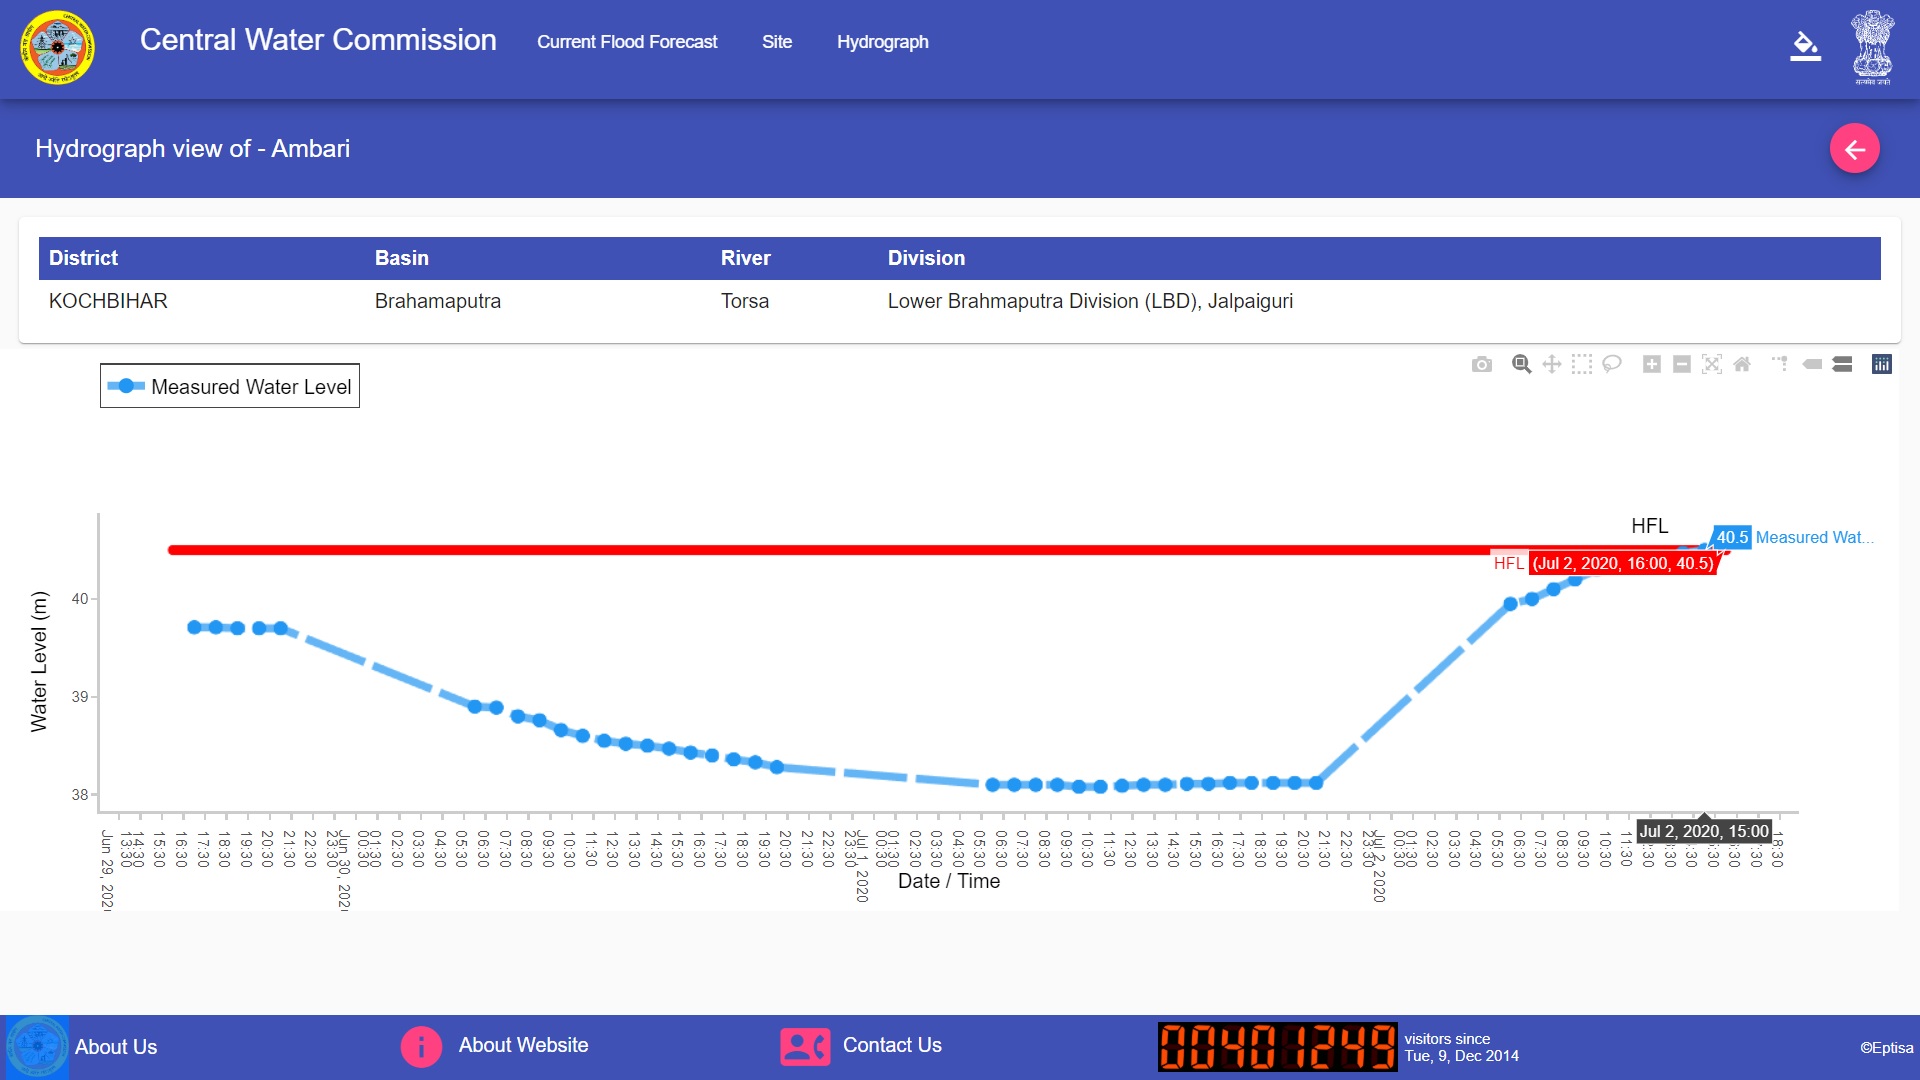Open Current Flood Forecast menu

tap(627, 42)
